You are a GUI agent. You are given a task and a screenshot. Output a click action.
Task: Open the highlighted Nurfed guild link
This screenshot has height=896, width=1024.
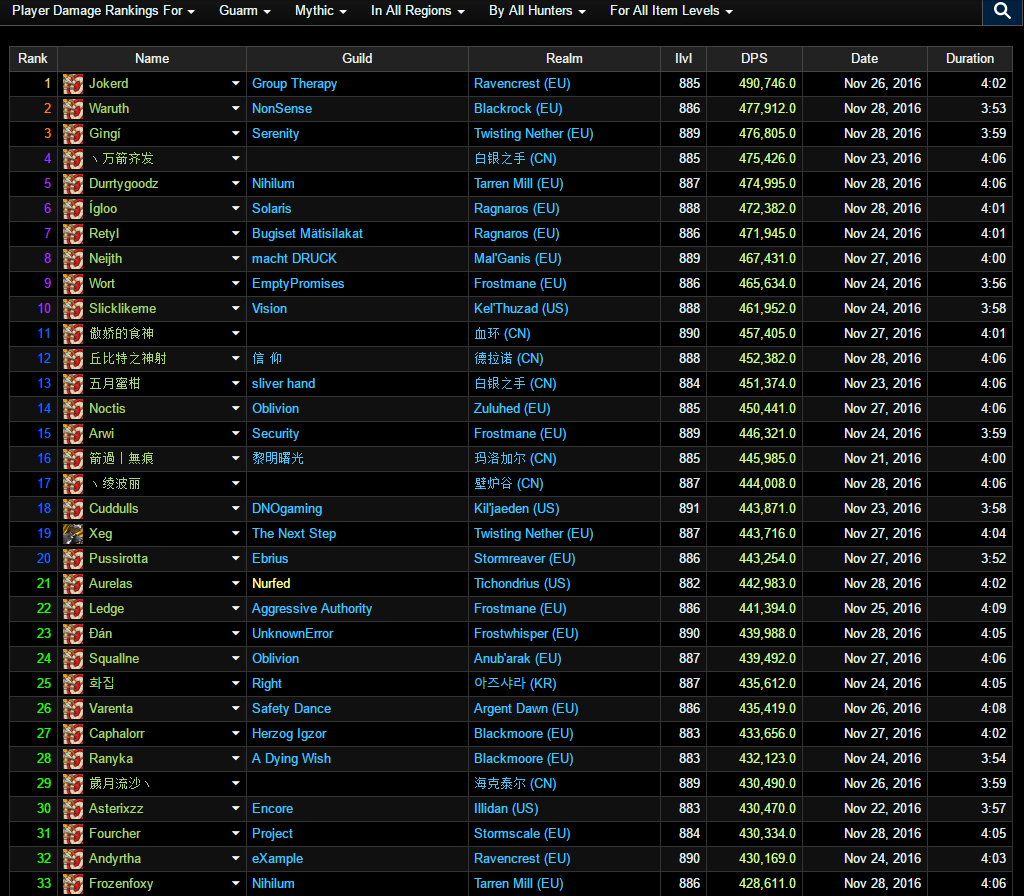click(271, 583)
